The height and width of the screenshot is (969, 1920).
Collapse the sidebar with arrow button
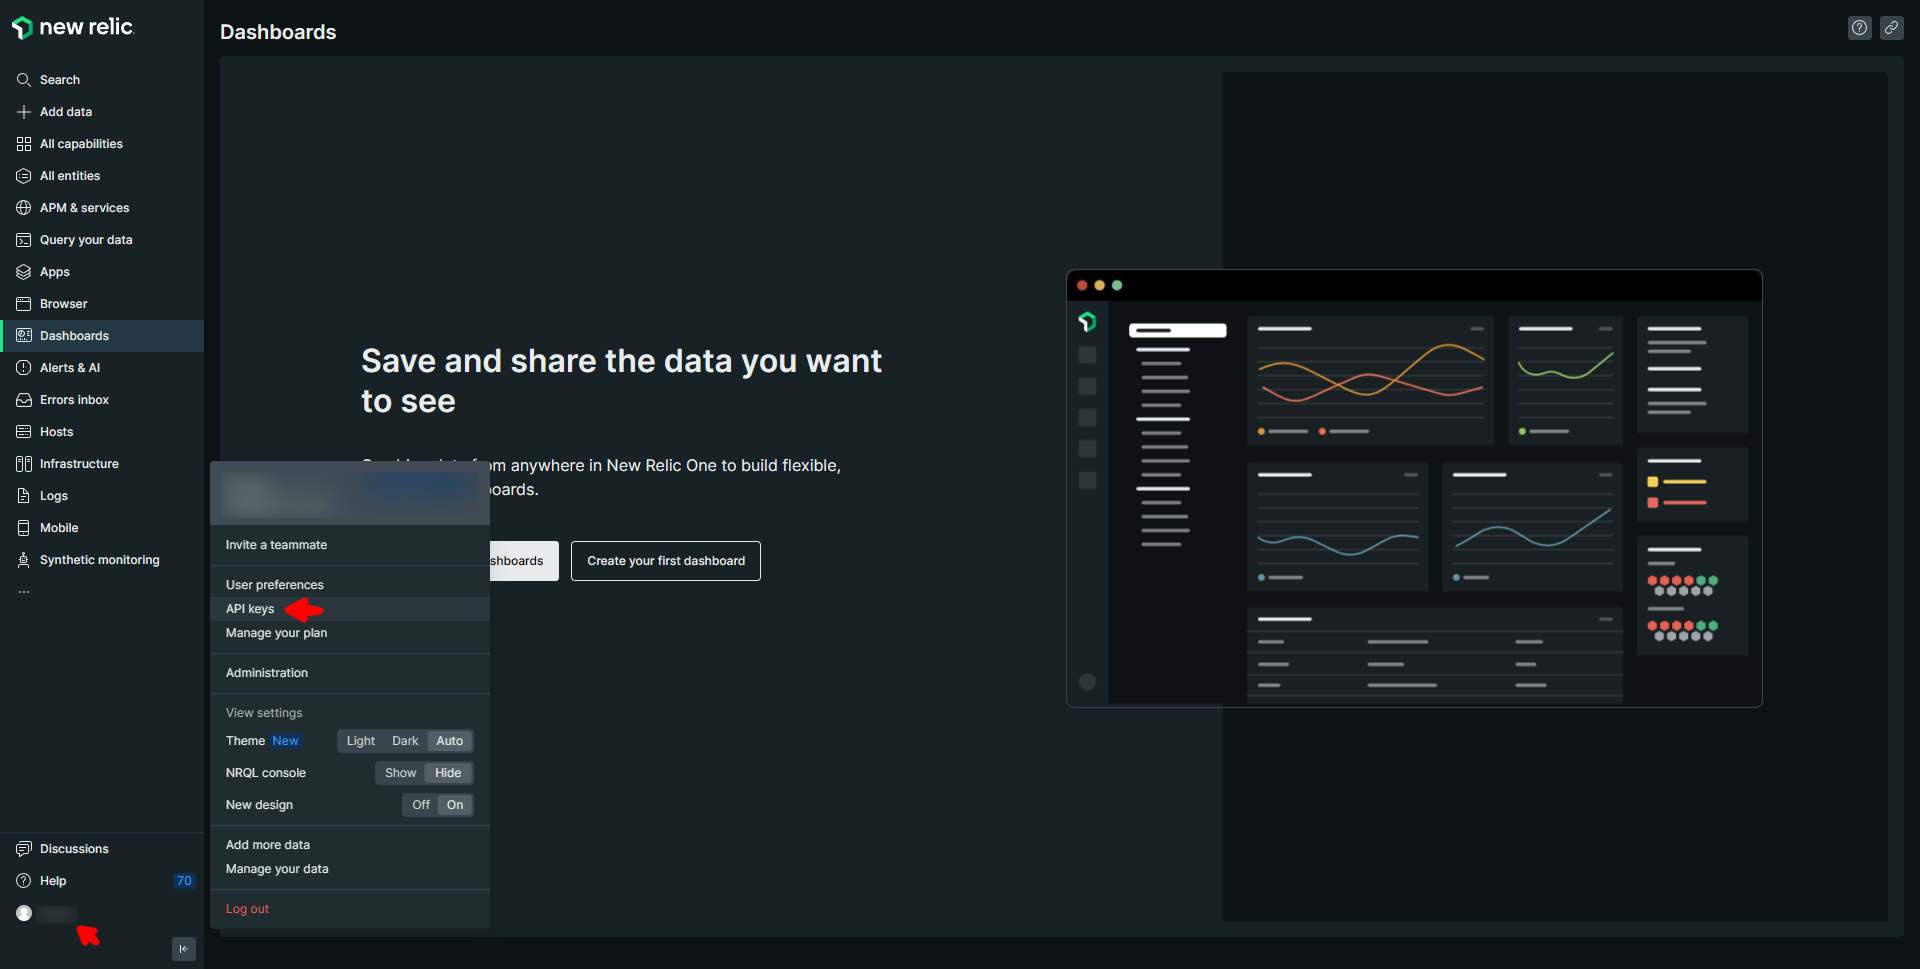tap(184, 949)
